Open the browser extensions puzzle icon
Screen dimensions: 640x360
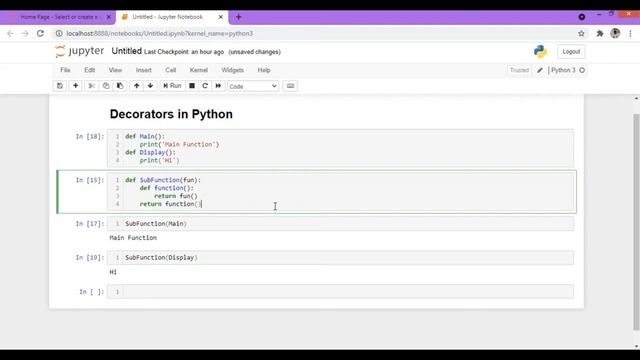click(x=600, y=33)
